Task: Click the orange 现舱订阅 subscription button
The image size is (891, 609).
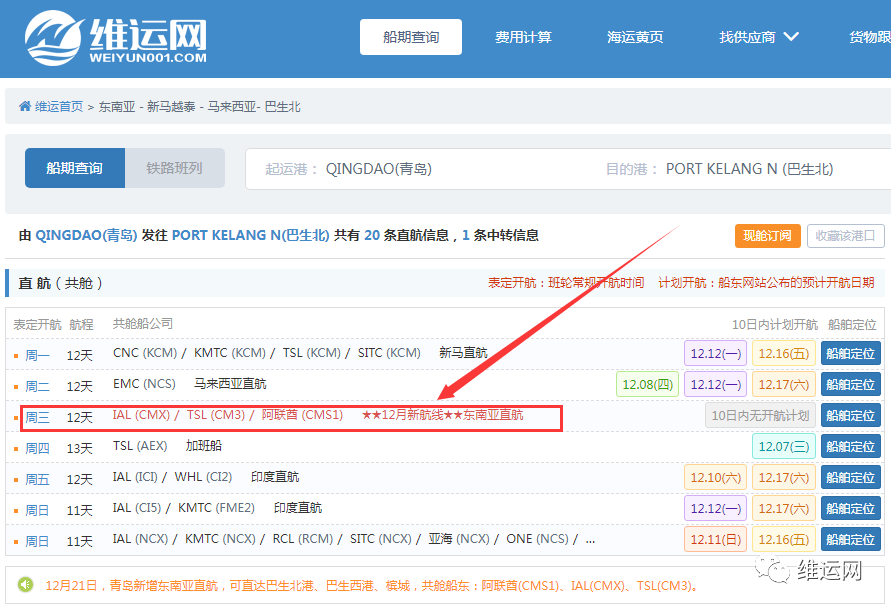Action: coord(767,236)
